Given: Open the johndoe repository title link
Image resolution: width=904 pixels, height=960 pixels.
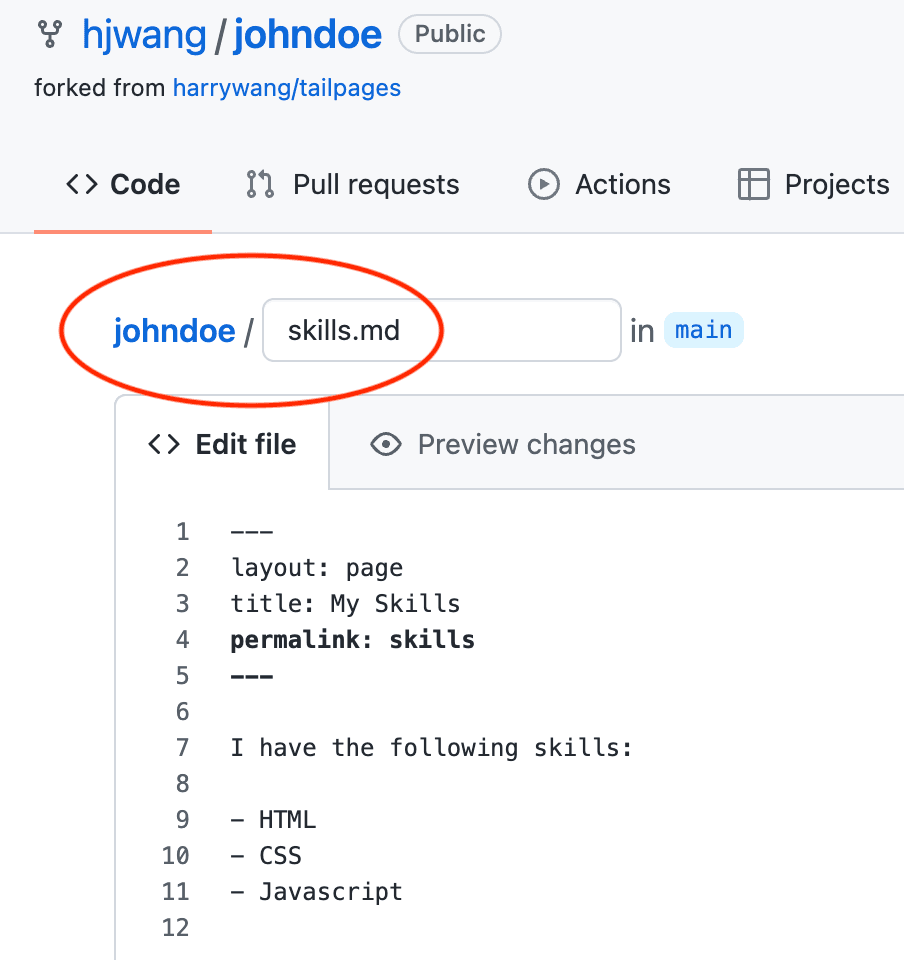Looking at the screenshot, I should click(308, 34).
